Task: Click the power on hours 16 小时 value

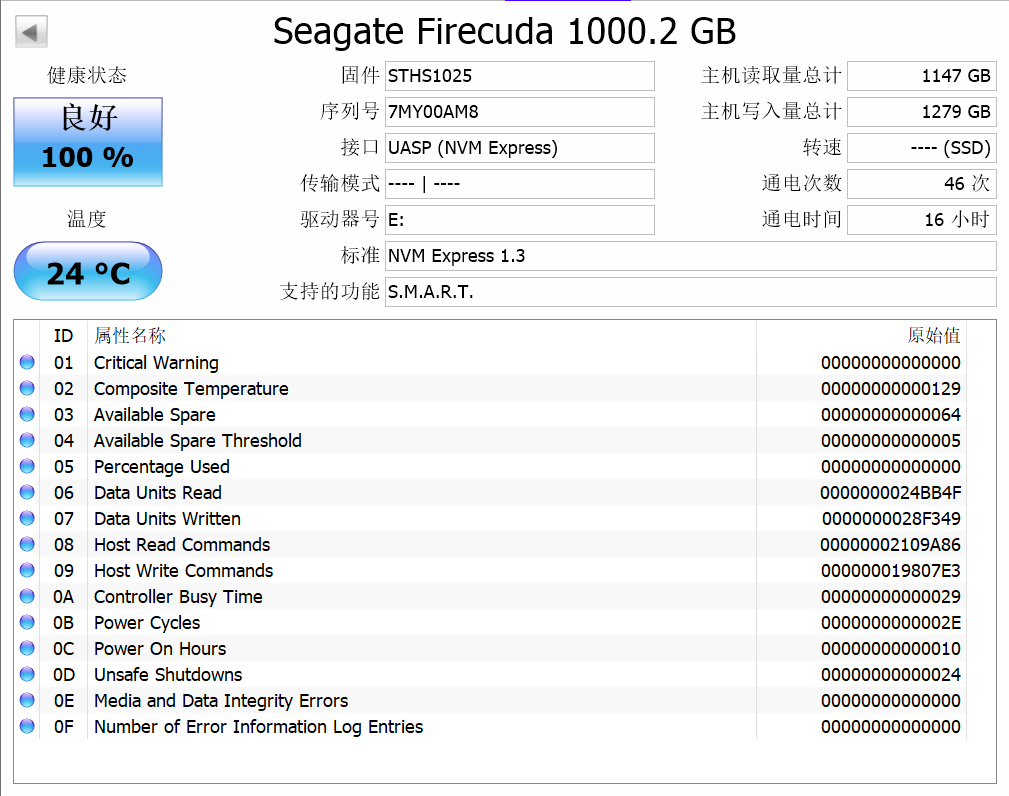Action: point(921,220)
